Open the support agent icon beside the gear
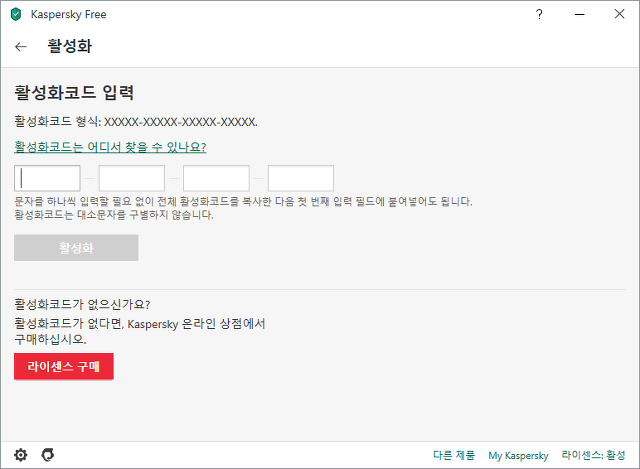 [x=48, y=455]
